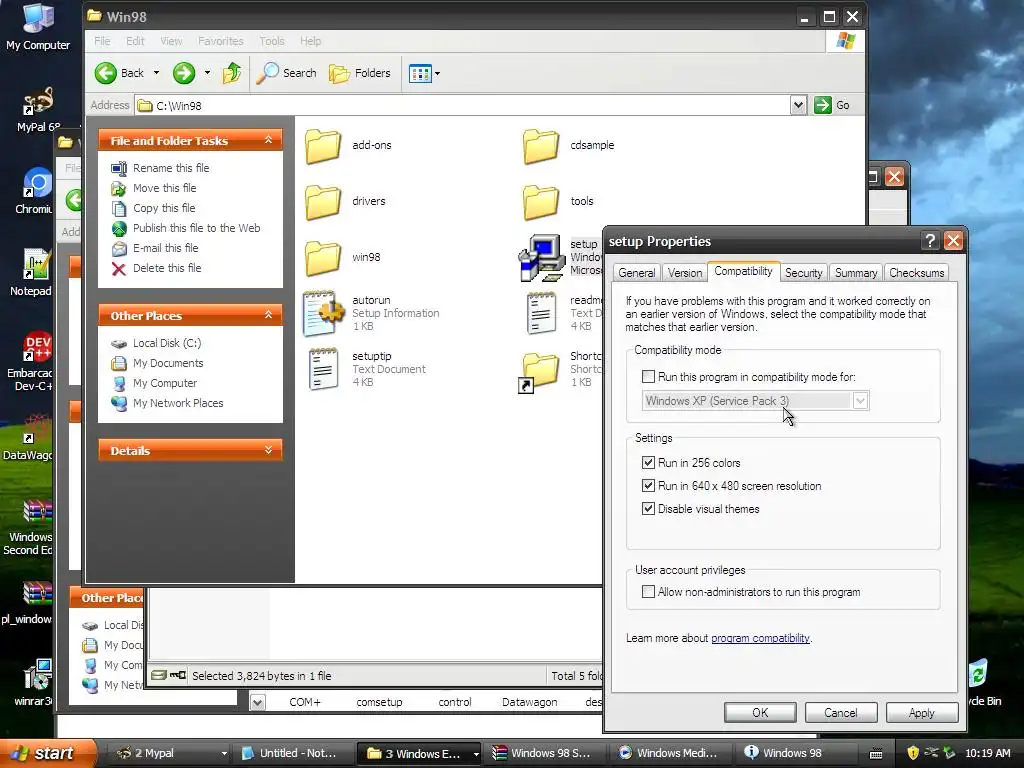Switch to the General tab

(637, 273)
